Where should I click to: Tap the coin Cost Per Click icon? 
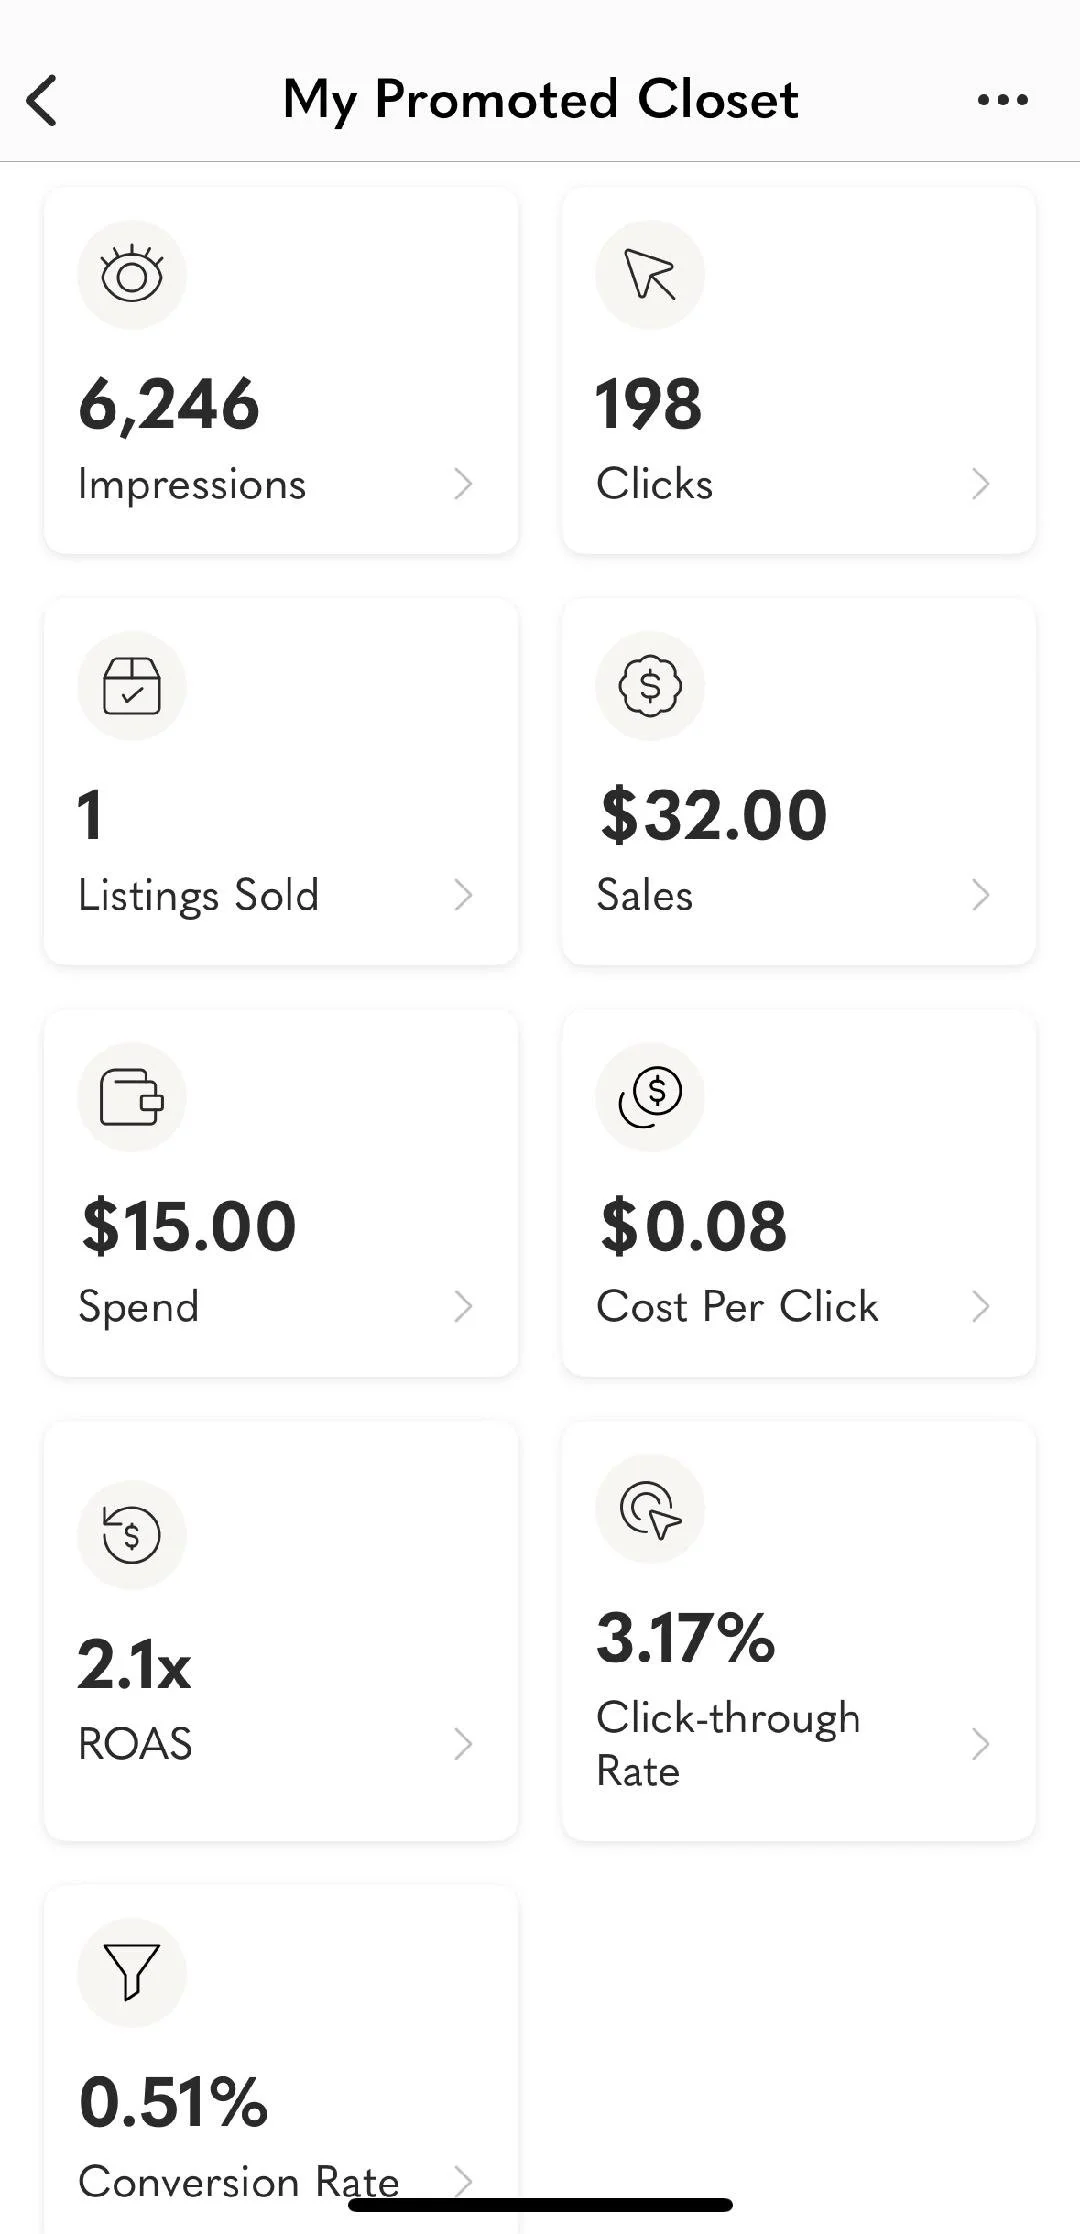[650, 1097]
